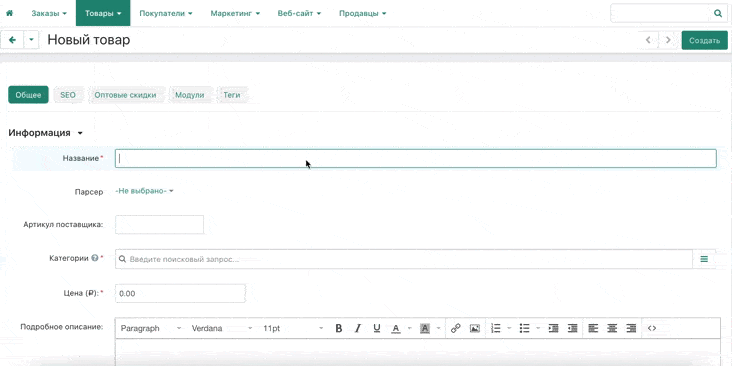The width and height of the screenshot is (732, 366).
Task: Toggle bold formatting in the editor
Action: click(x=339, y=328)
